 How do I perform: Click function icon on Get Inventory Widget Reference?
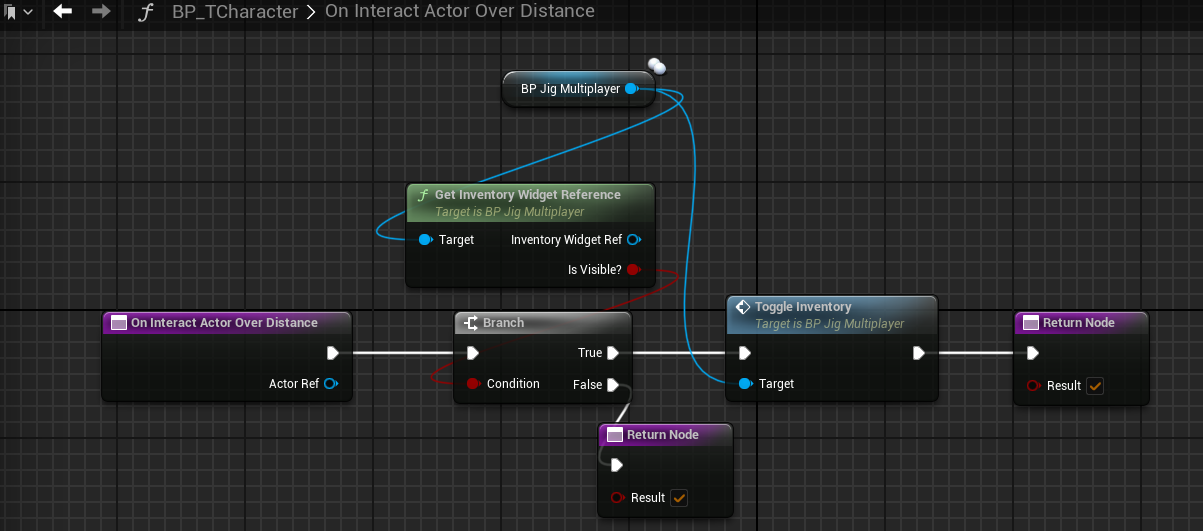423,195
